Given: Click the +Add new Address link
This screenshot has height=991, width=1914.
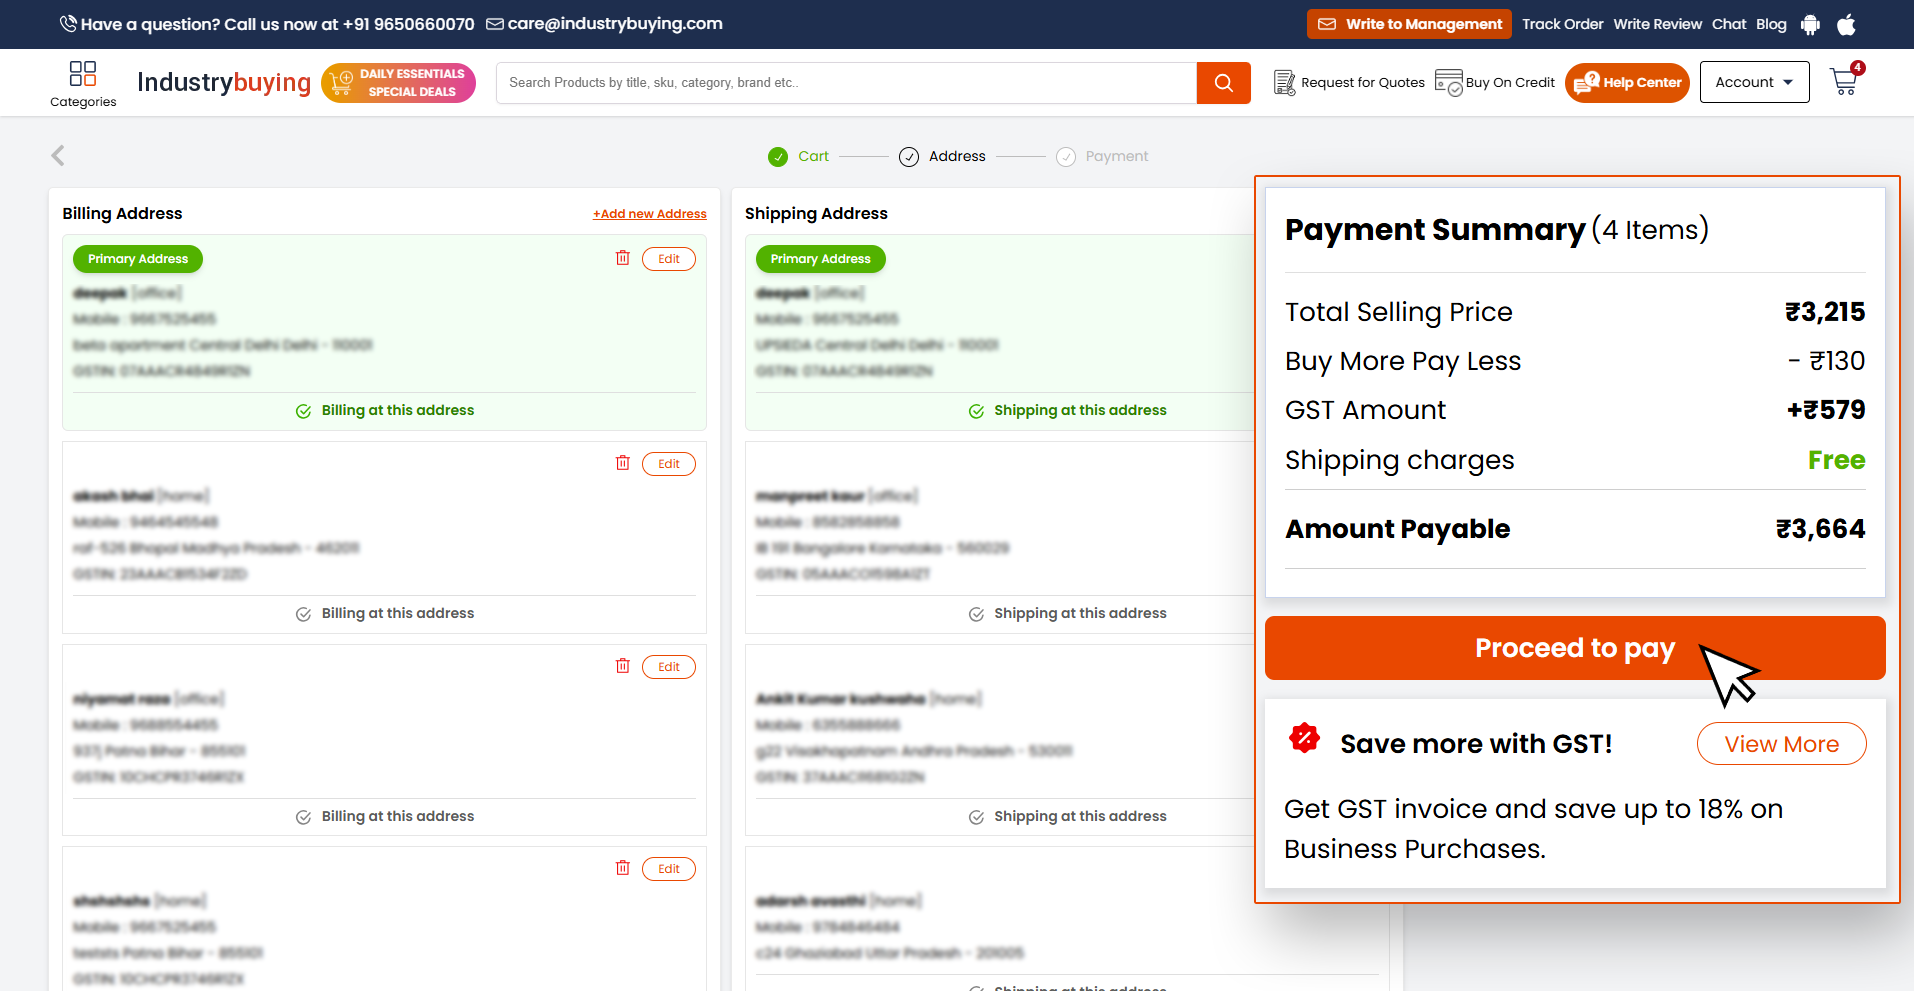Looking at the screenshot, I should pyautogui.click(x=649, y=214).
